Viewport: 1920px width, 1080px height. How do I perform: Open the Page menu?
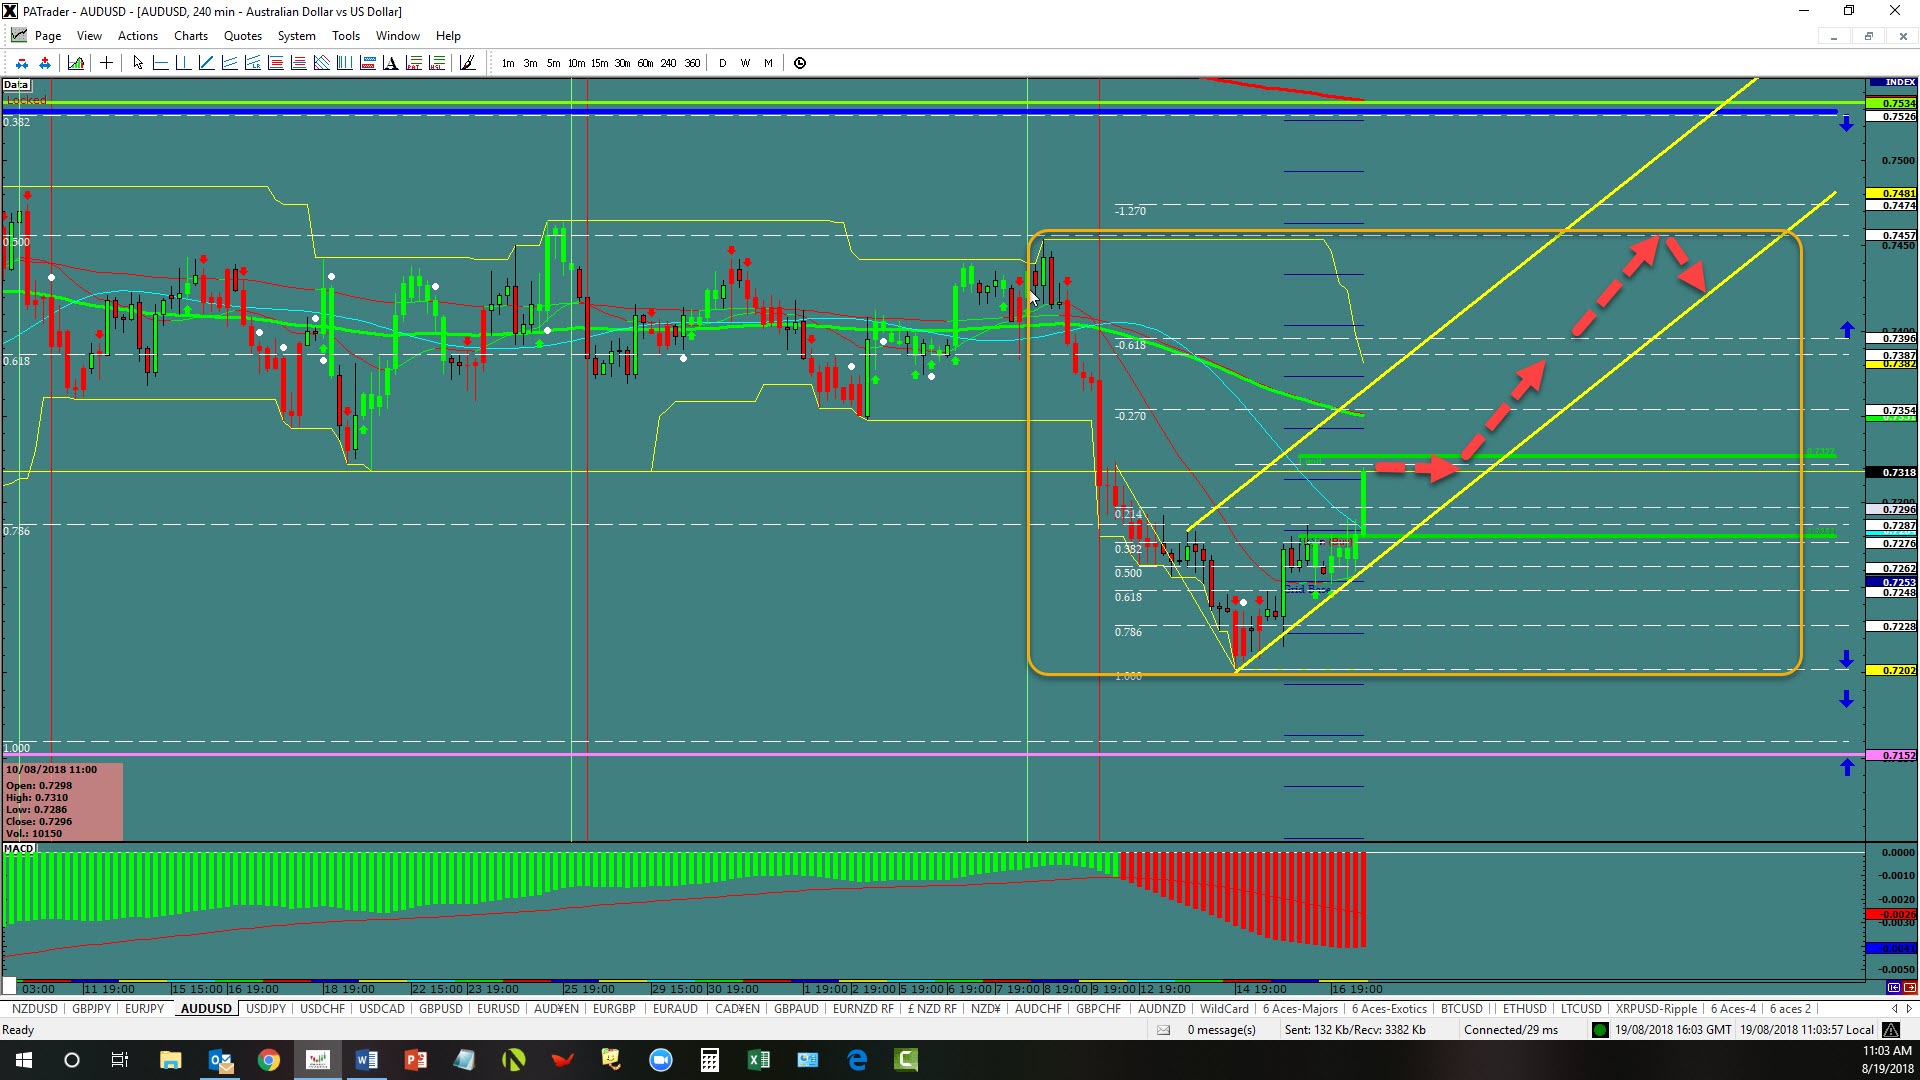pyautogui.click(x=47, y=36)
